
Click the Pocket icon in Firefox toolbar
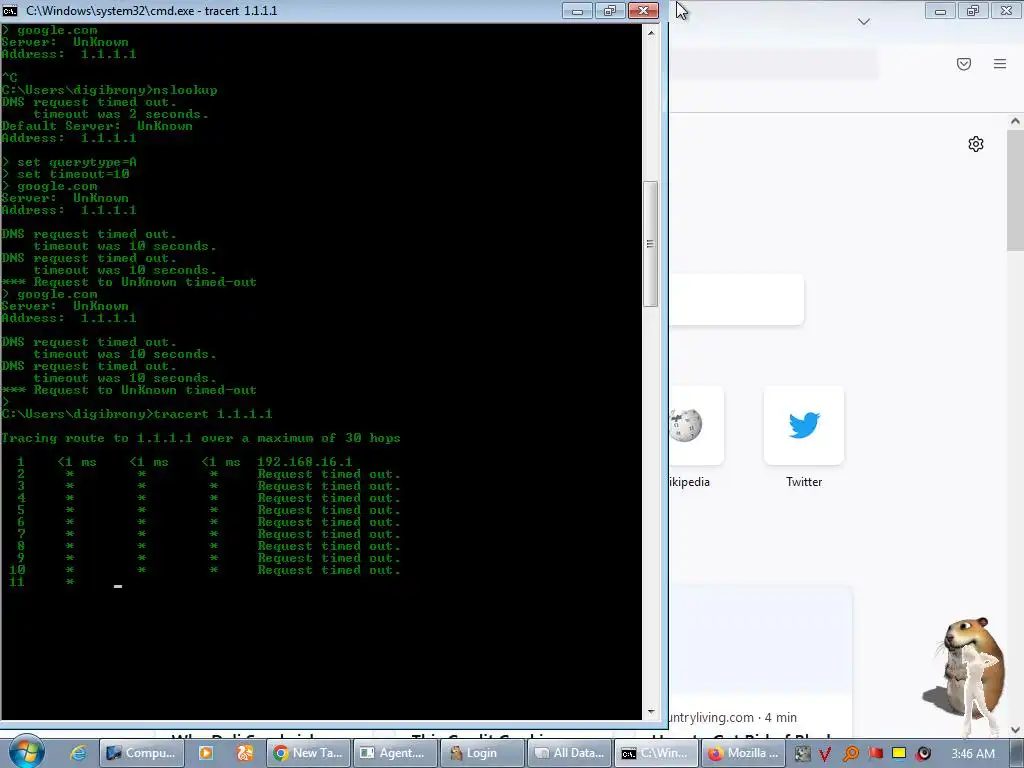coord(964,63)
